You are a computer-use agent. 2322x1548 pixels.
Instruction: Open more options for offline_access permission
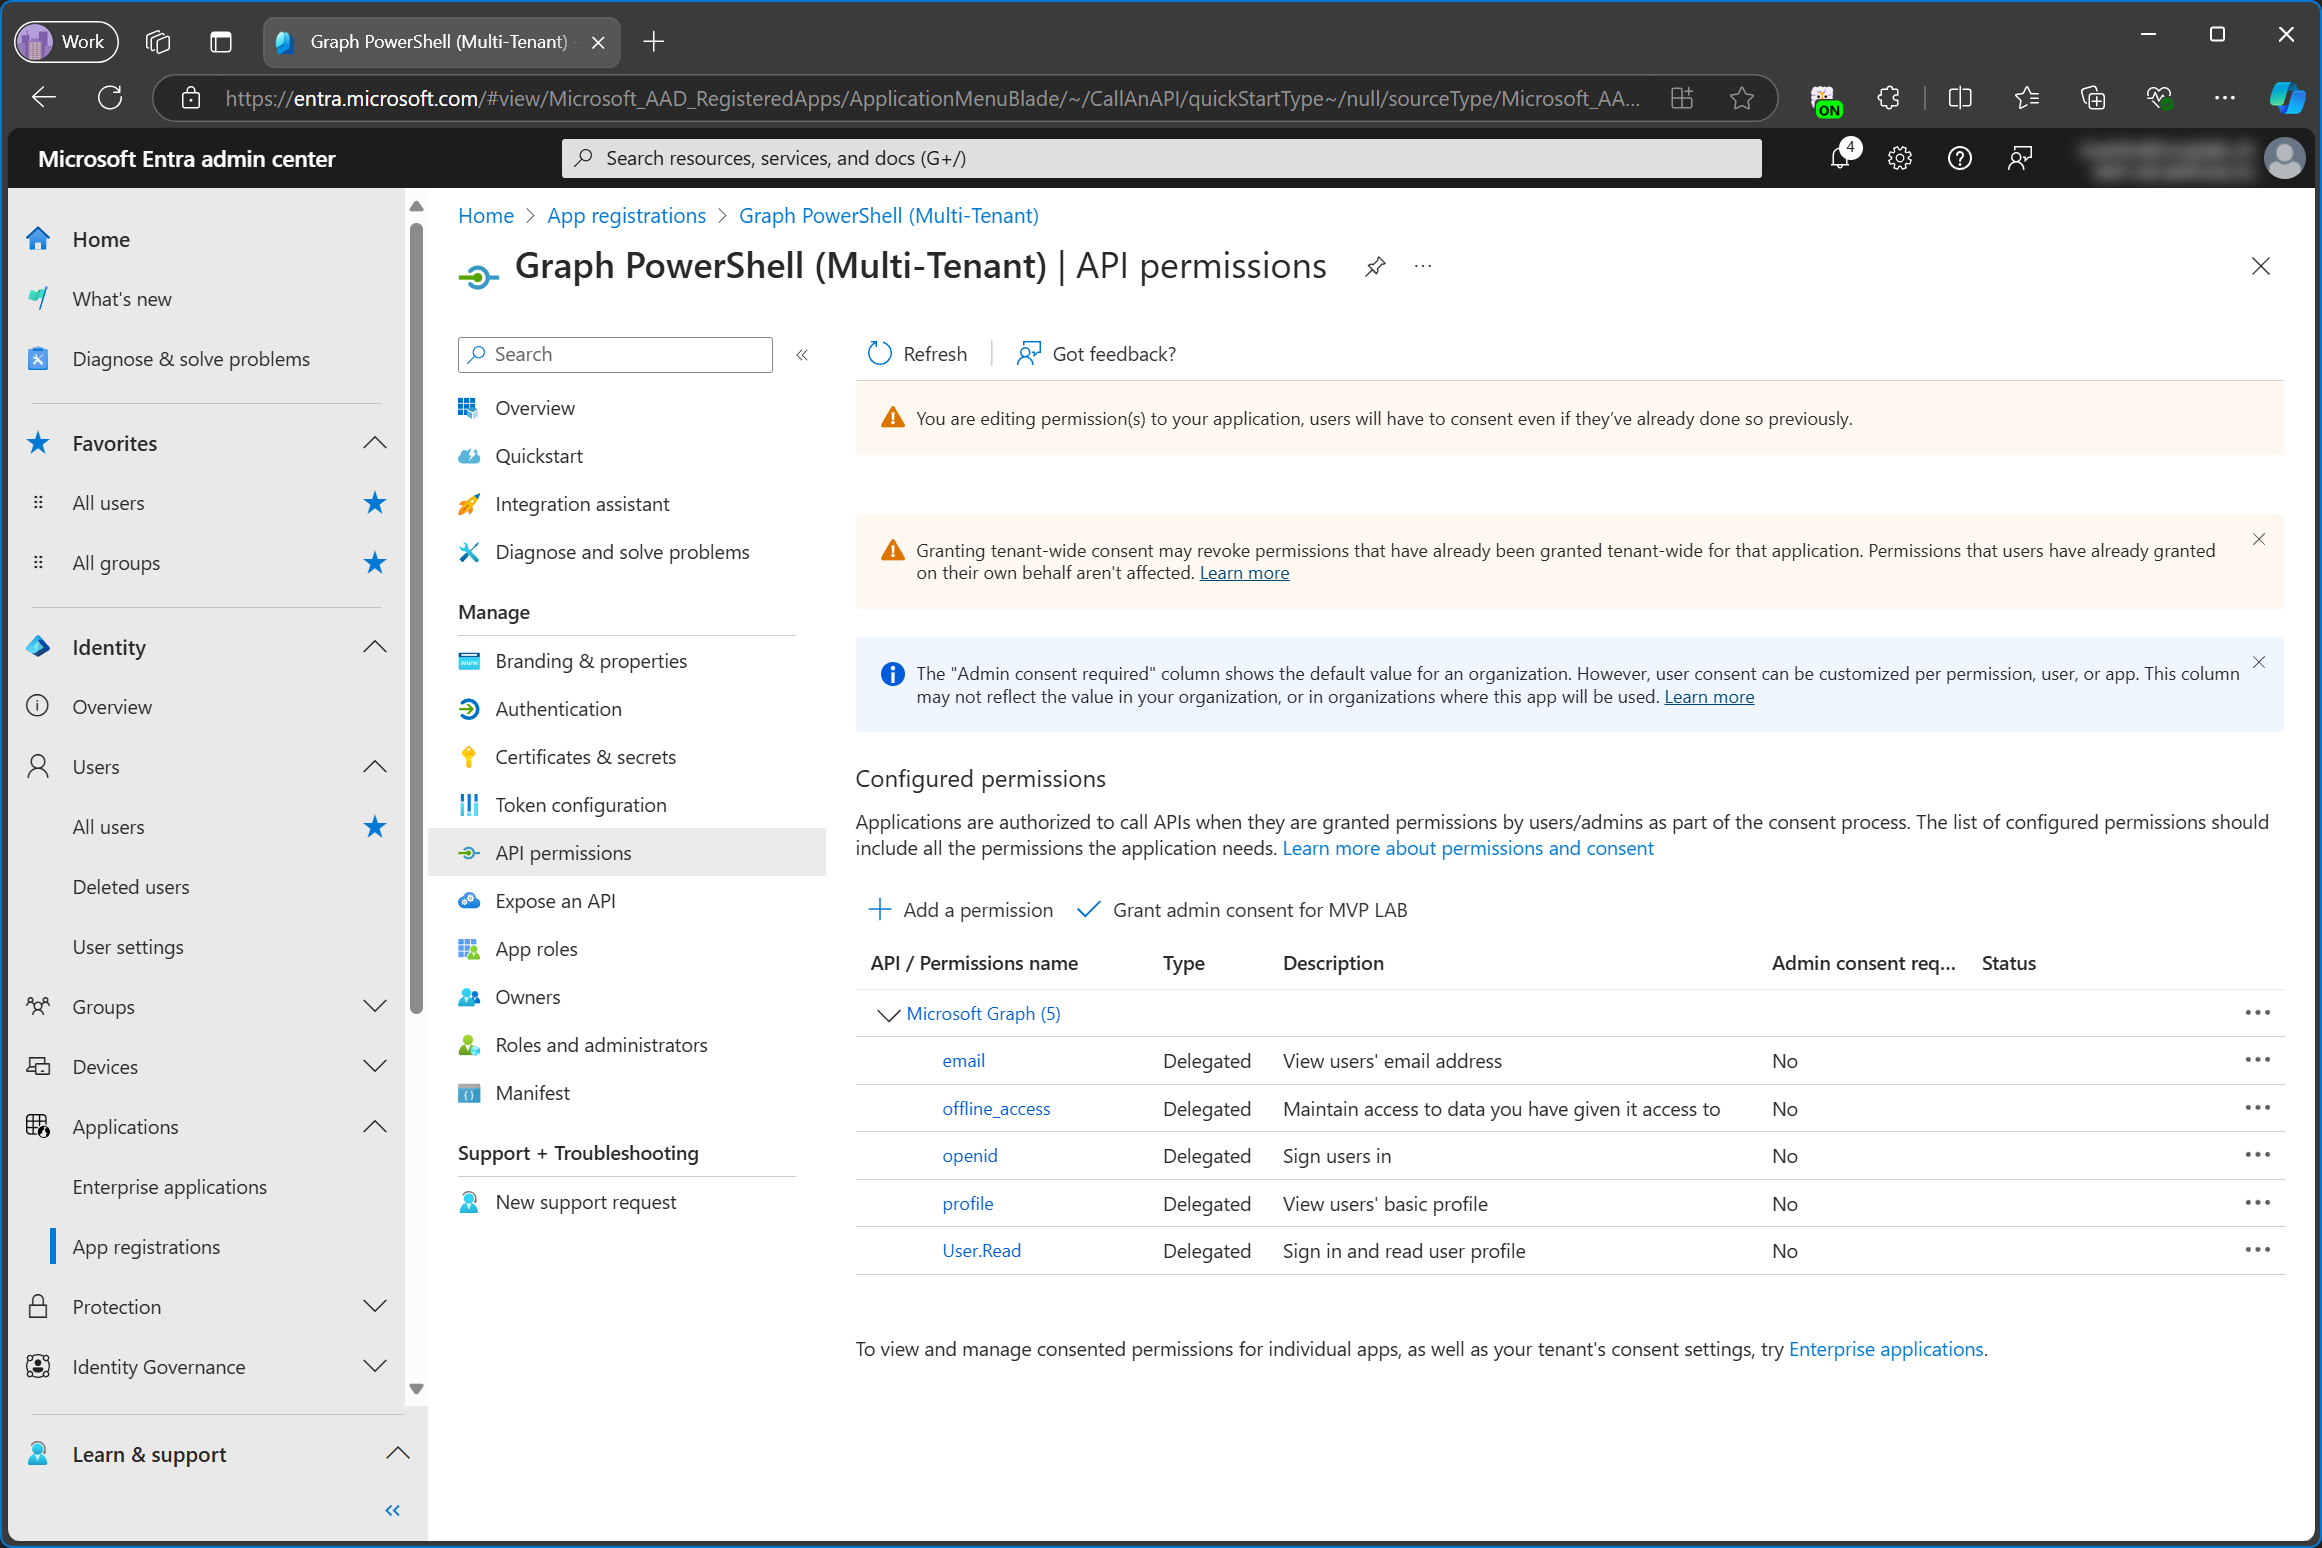tap(2258, 1108)
